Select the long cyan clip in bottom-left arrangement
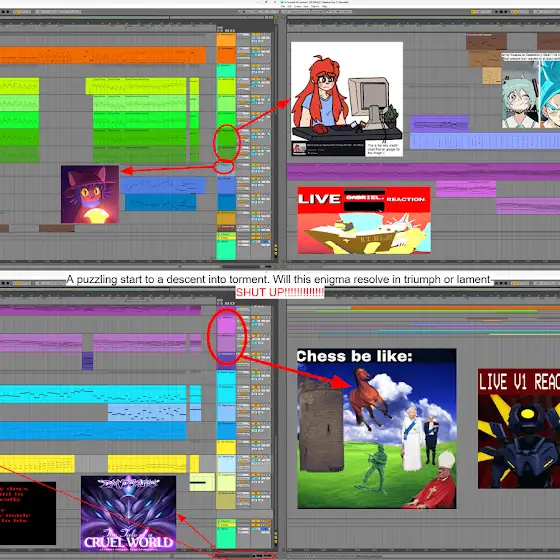 [93, 394]
